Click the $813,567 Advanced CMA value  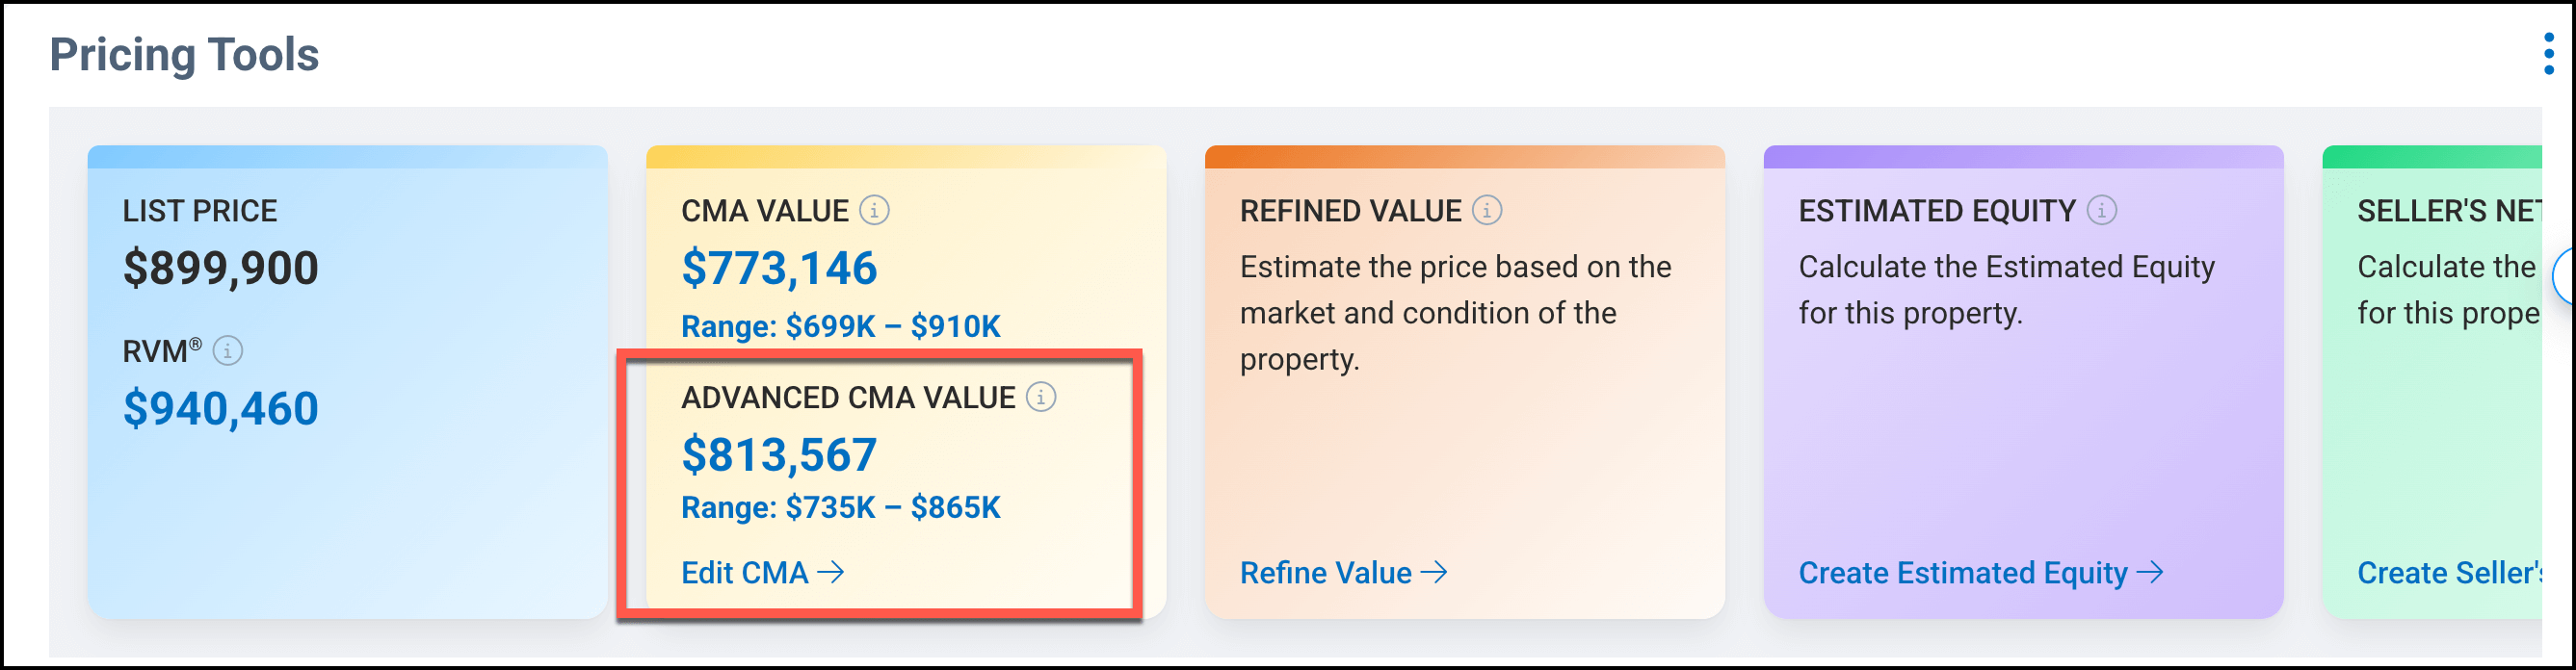(779, 455)
